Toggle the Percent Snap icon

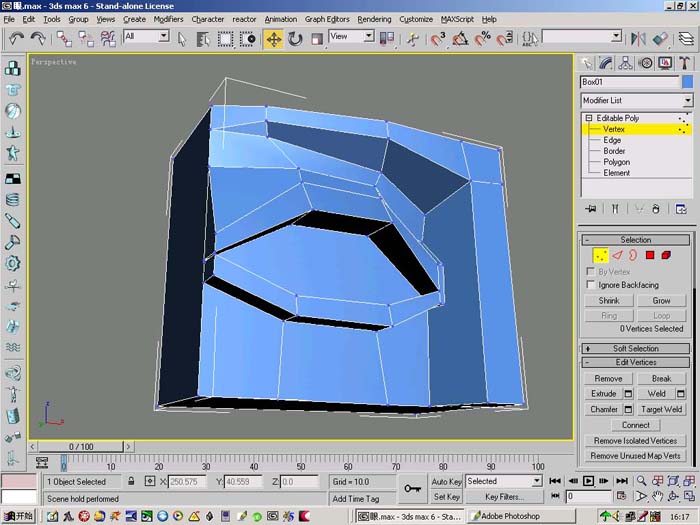pos(483,39)
